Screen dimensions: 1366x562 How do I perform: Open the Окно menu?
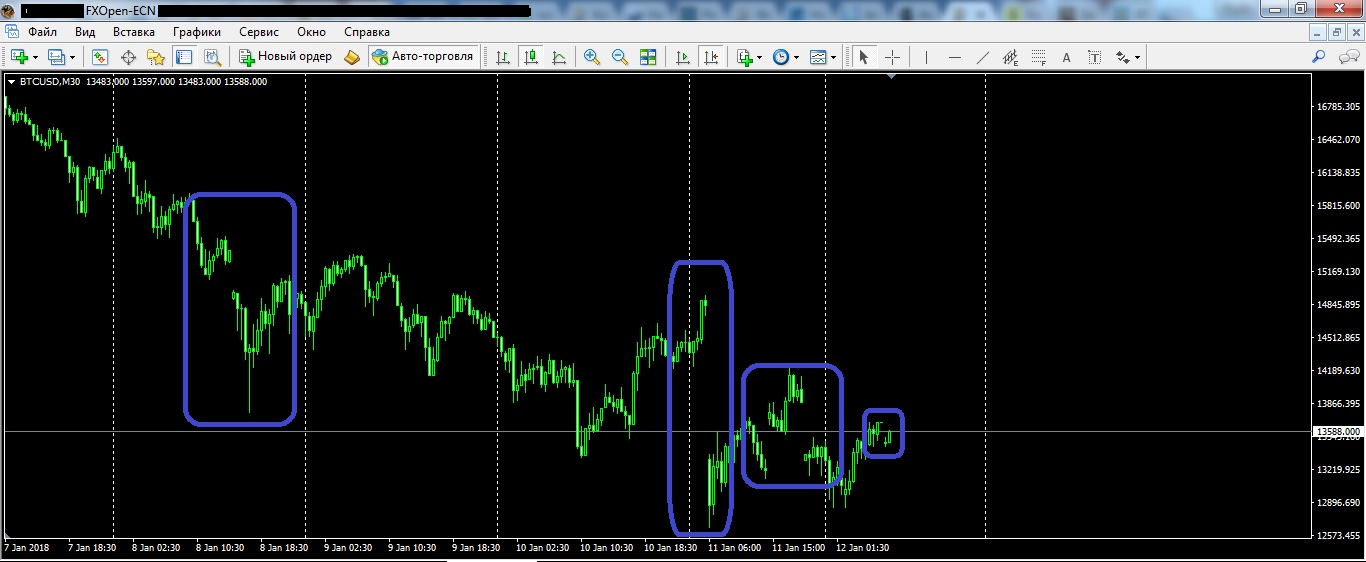pos(311,32)
